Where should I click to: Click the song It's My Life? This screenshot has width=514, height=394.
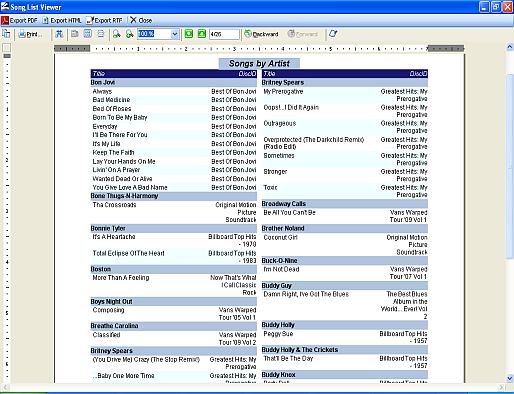106,144
